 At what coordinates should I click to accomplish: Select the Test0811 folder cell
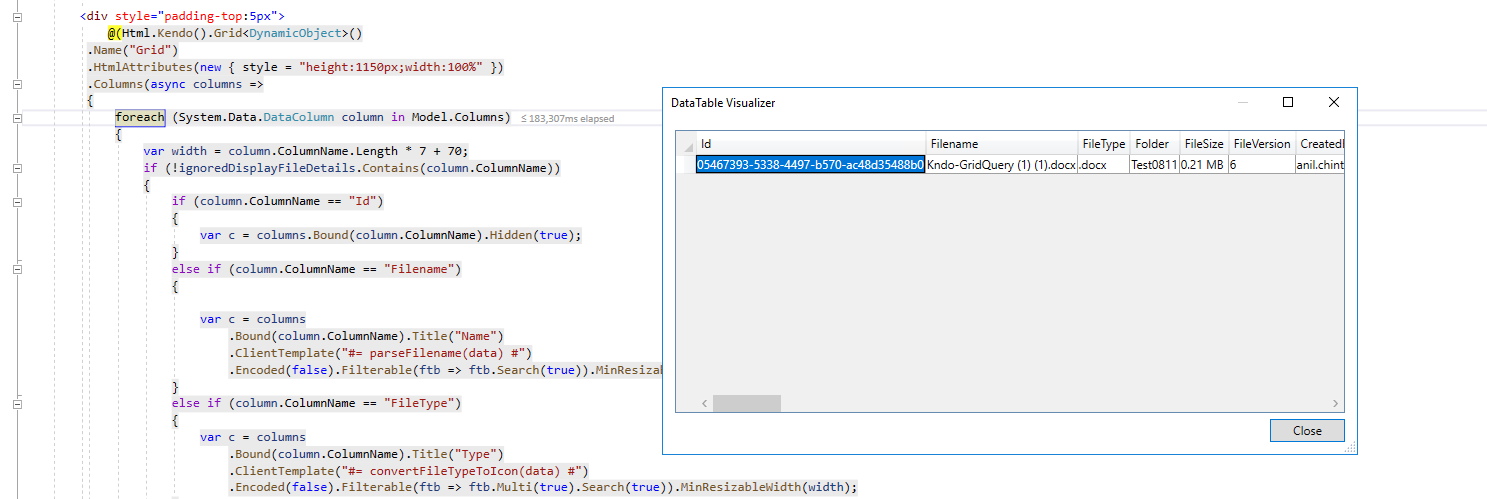click(1155, 165)
